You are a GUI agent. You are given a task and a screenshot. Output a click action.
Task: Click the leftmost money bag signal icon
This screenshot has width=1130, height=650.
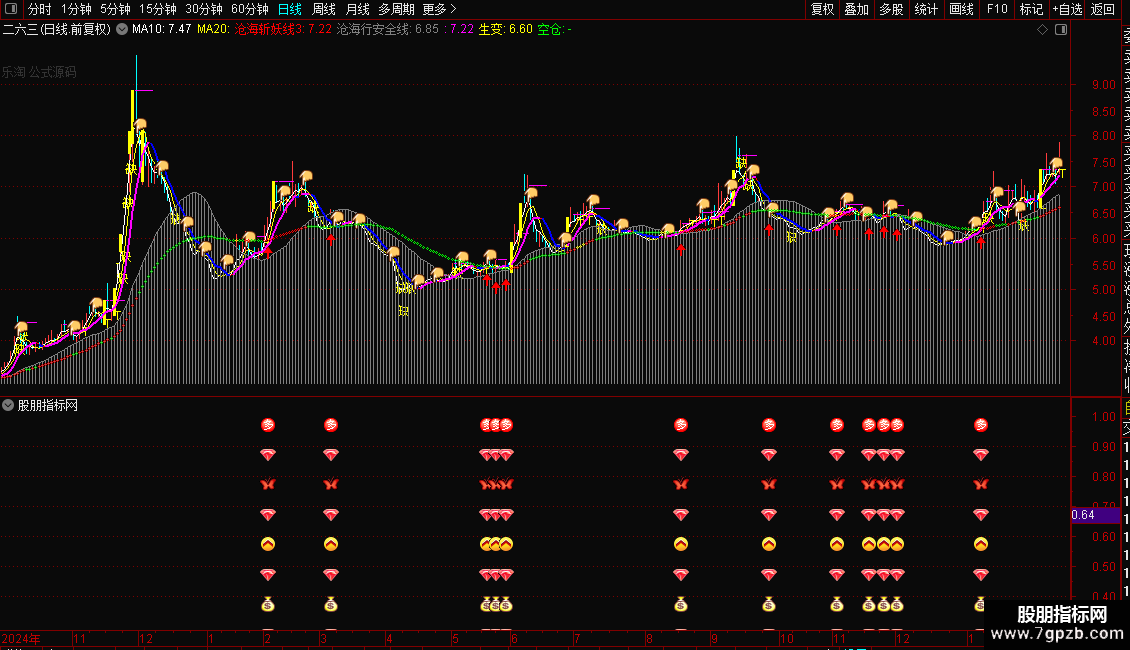coord(267,604)
